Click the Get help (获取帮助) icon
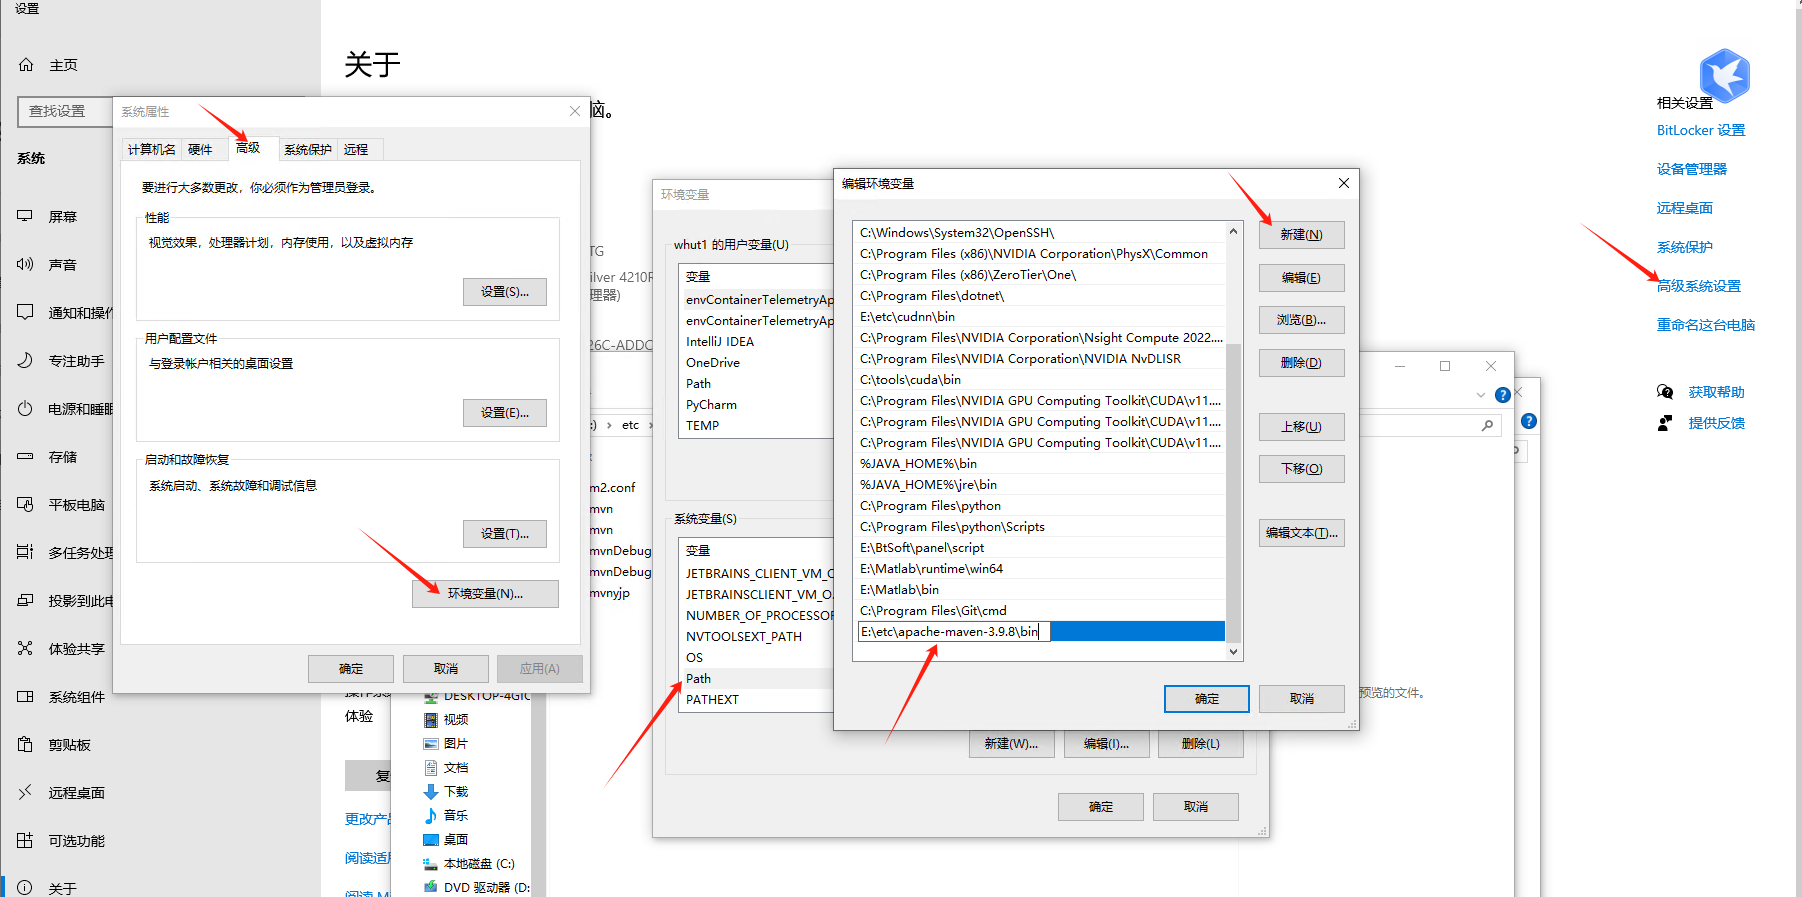This screenshot has width=1802, height=897. pyautogui.click(x=1665, y=392)
